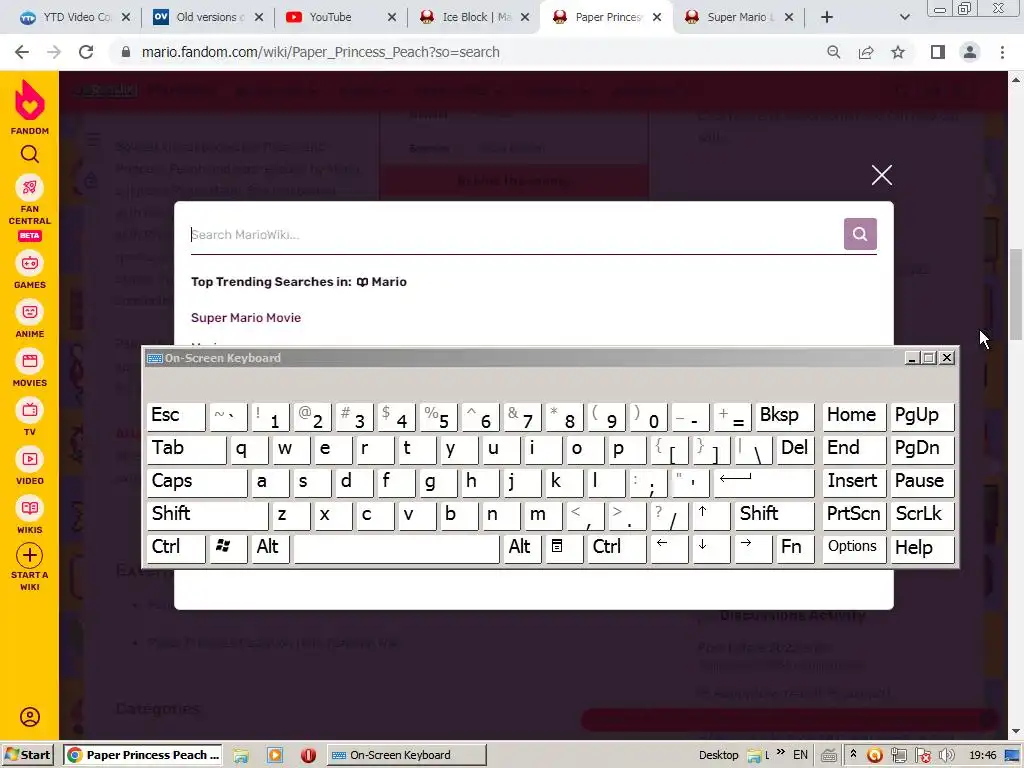Image resolution: width=1024 pixels, height=768 pixels.
Task: Bookmark this page with the star
Action: point(898,52)
